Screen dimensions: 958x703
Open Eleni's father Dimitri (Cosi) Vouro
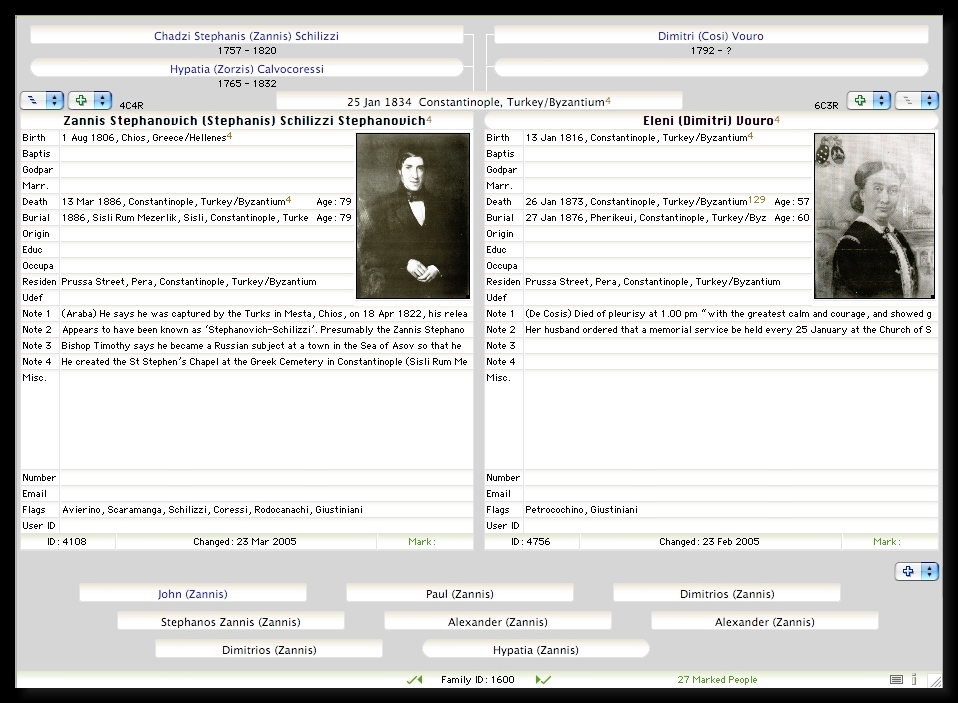pyautogui.click(x=710, y=36)
